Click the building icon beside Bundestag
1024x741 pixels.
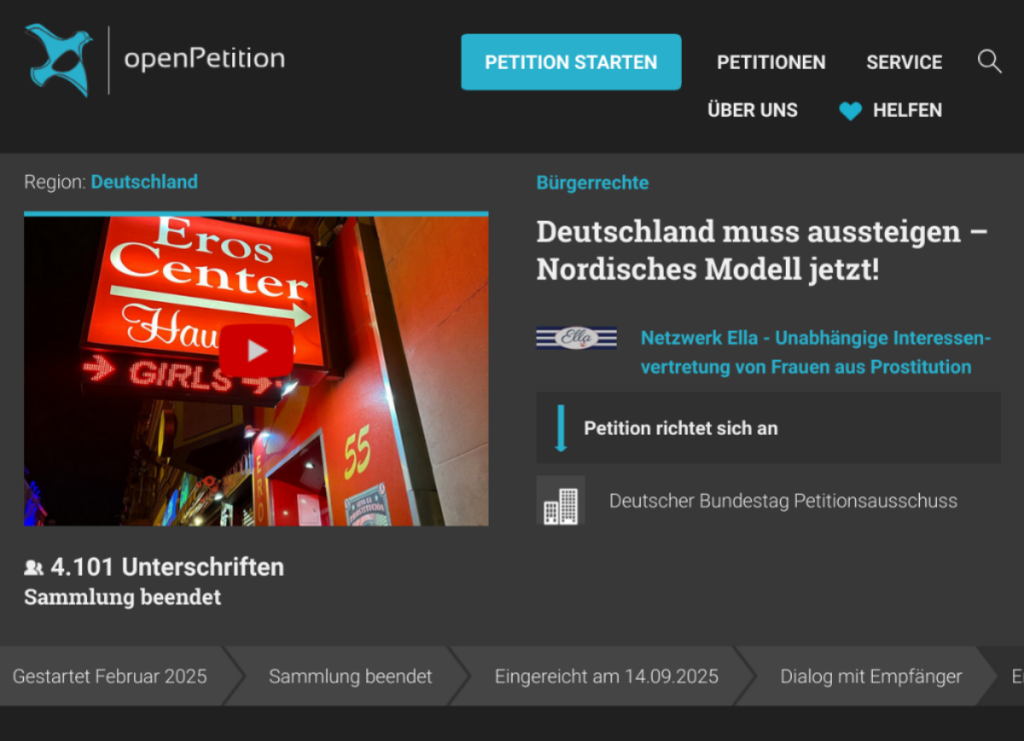[560, 501]
